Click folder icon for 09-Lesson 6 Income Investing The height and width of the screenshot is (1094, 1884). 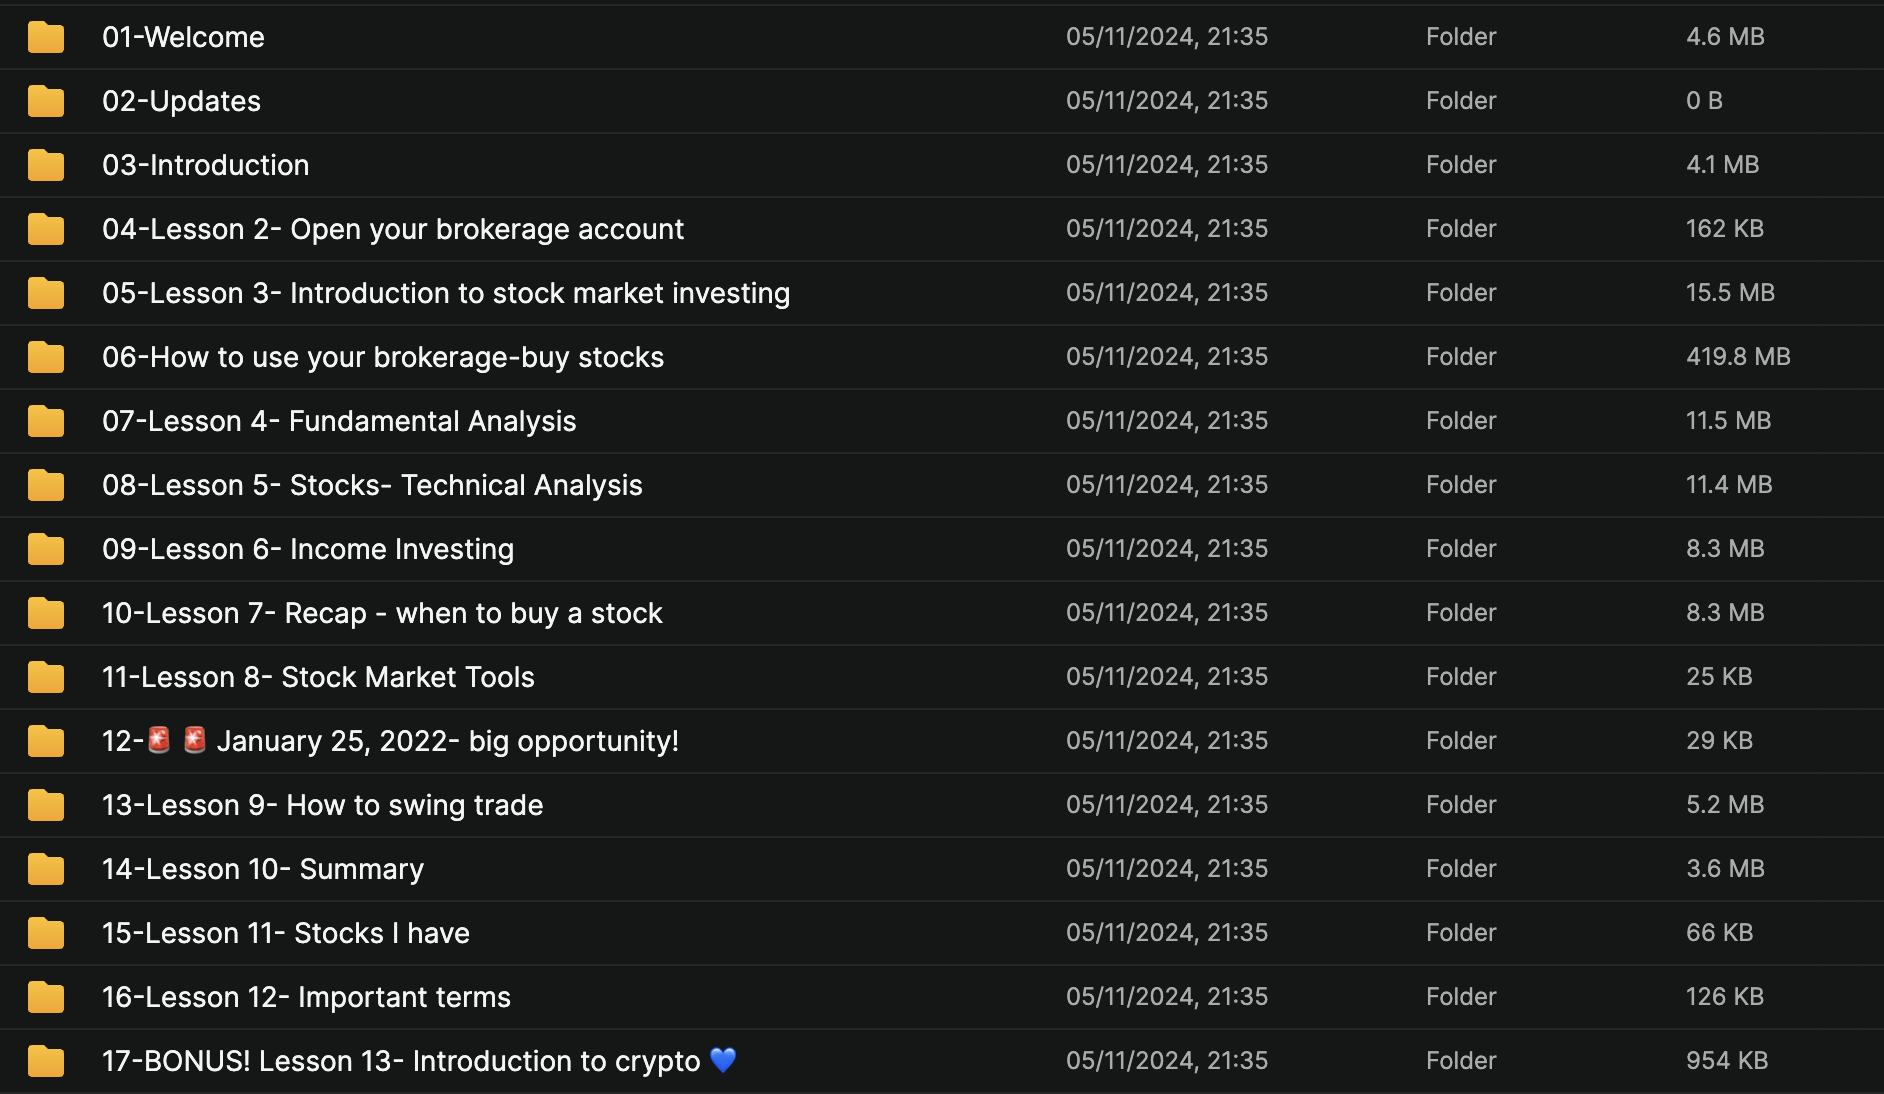tap(46, 550)
